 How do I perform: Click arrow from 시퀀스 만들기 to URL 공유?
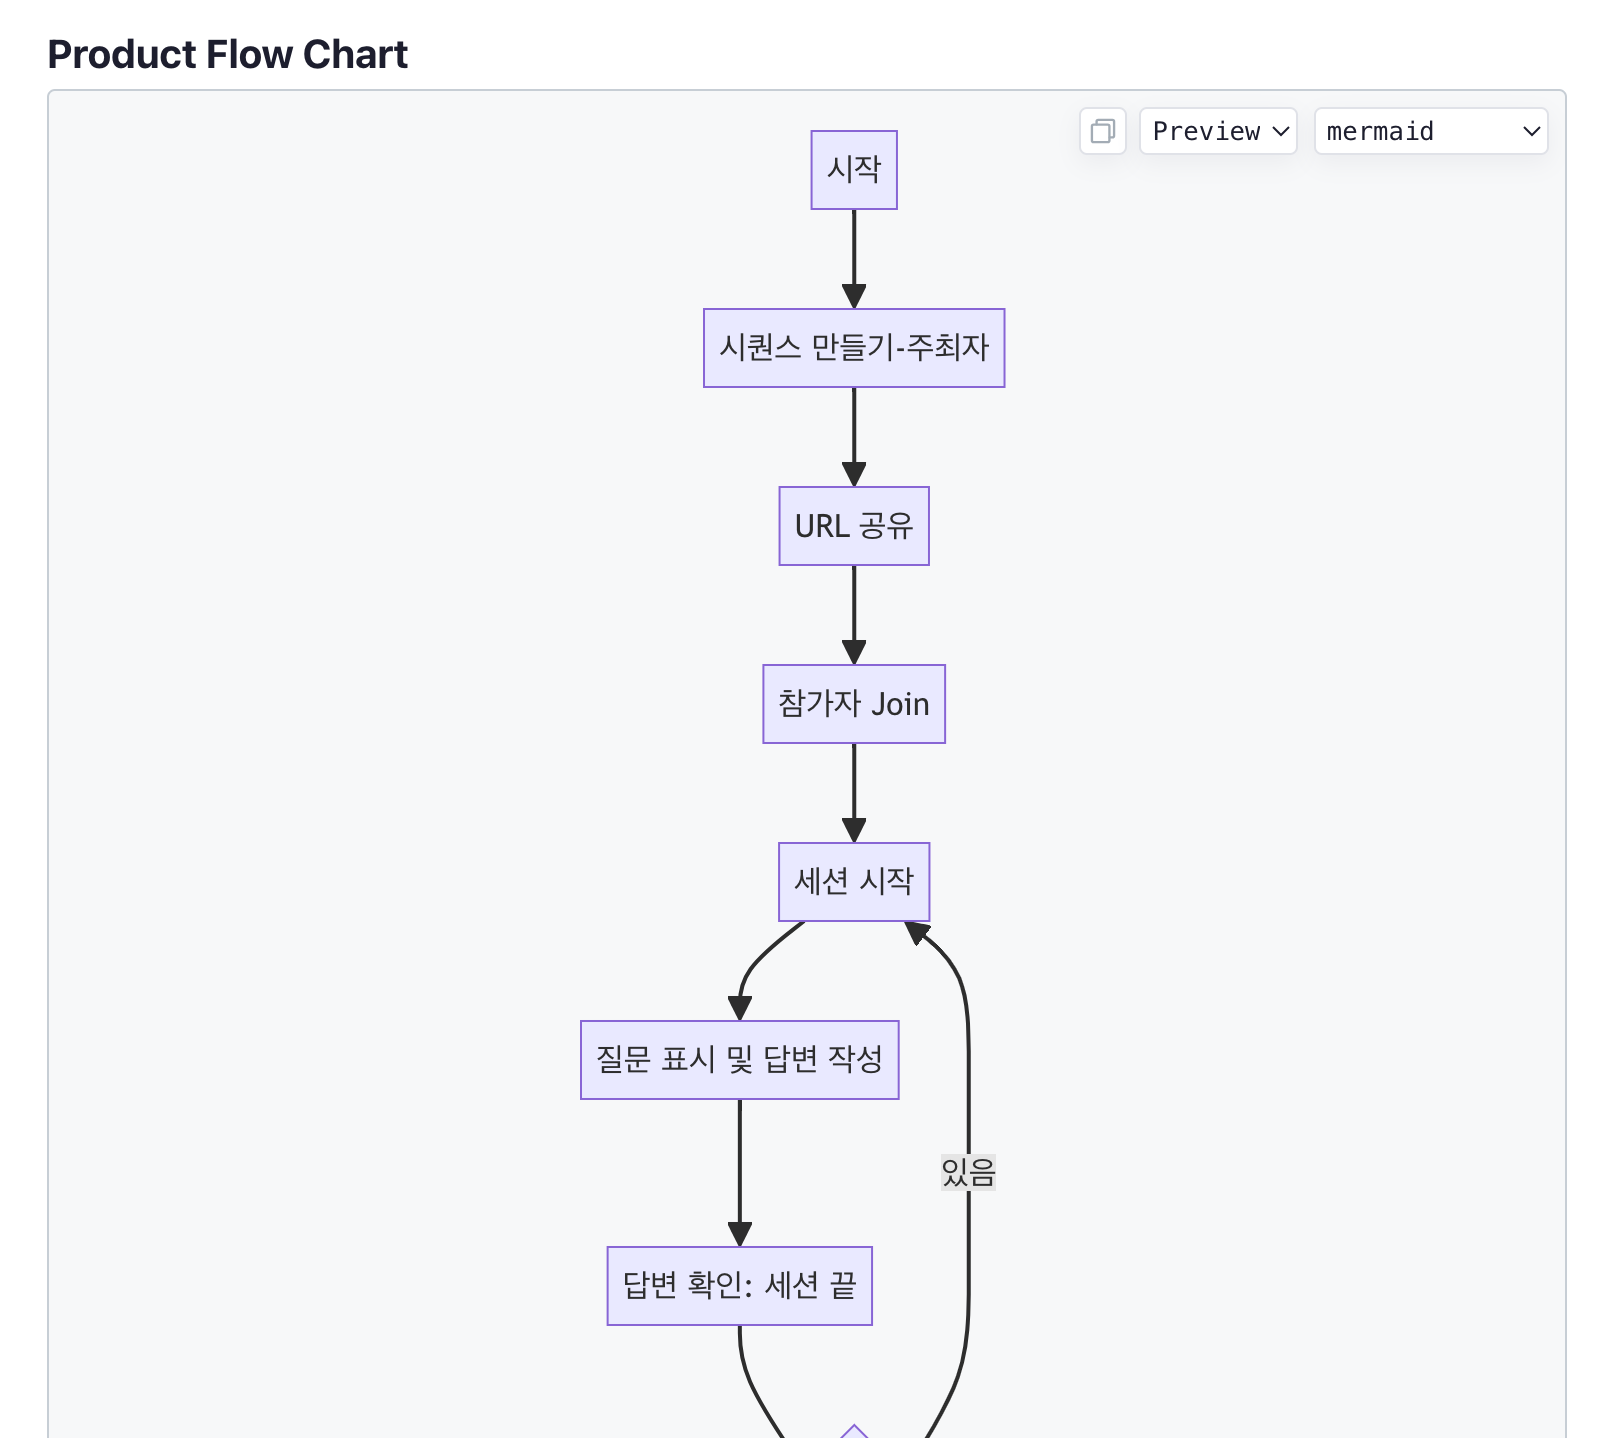(854, 437)
